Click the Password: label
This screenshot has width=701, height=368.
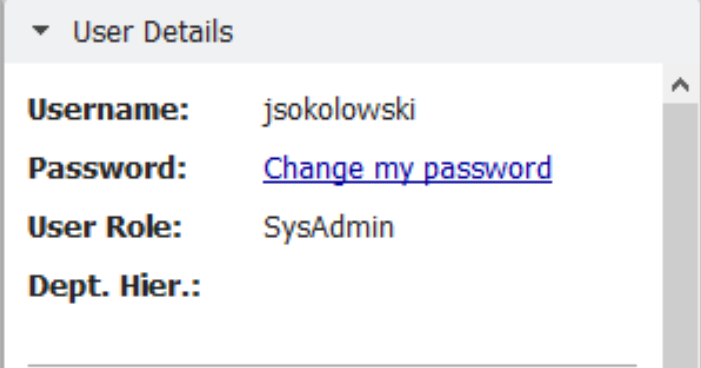[107, 169]
